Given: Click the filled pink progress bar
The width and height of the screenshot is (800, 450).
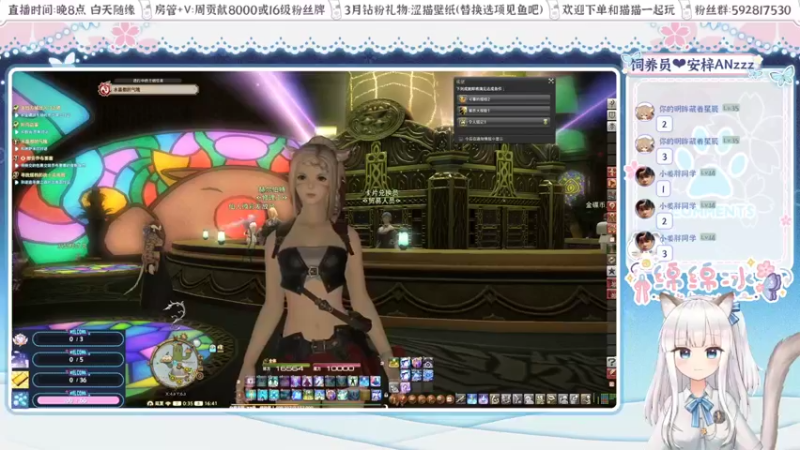Looking at the screenshot, I should (78, 401).
